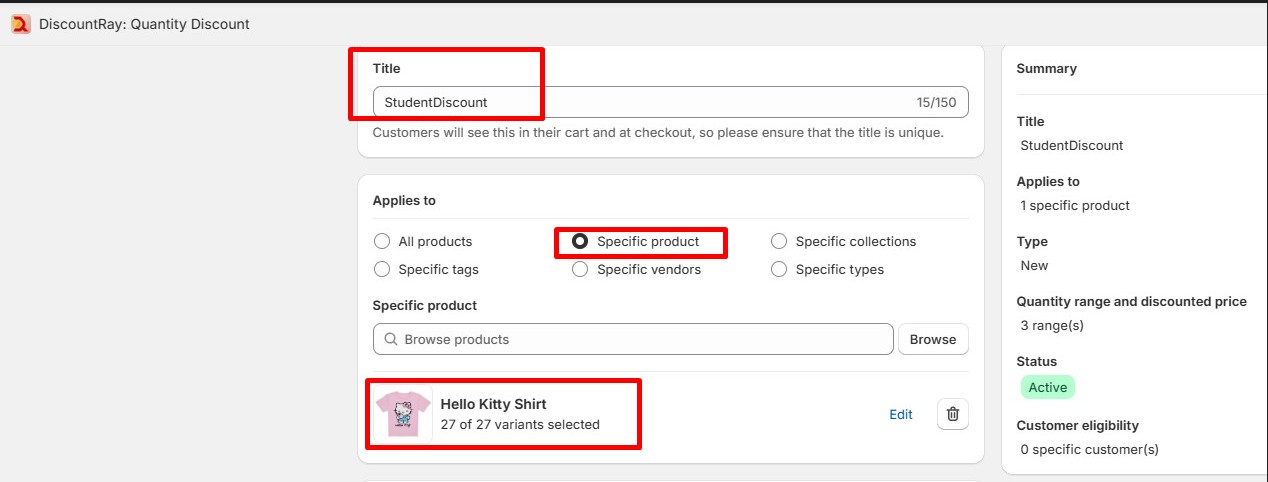This screenshot has height=482, width=1268.
Task: Choose the Specific tags radio option
Action: tap(382, 269)
